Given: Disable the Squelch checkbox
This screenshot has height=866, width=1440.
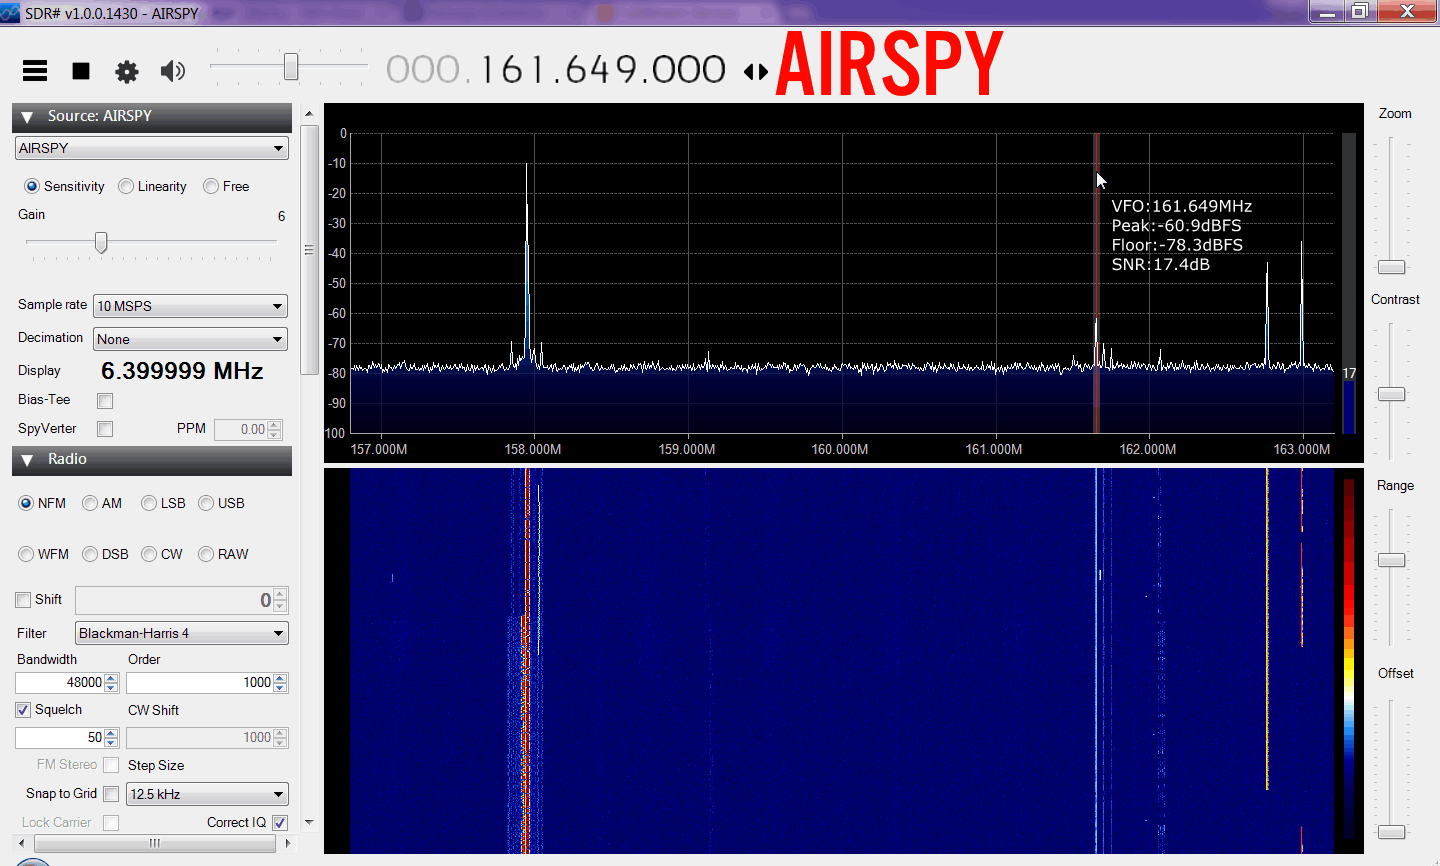Looking at the screenshot, I should [23, 710].
